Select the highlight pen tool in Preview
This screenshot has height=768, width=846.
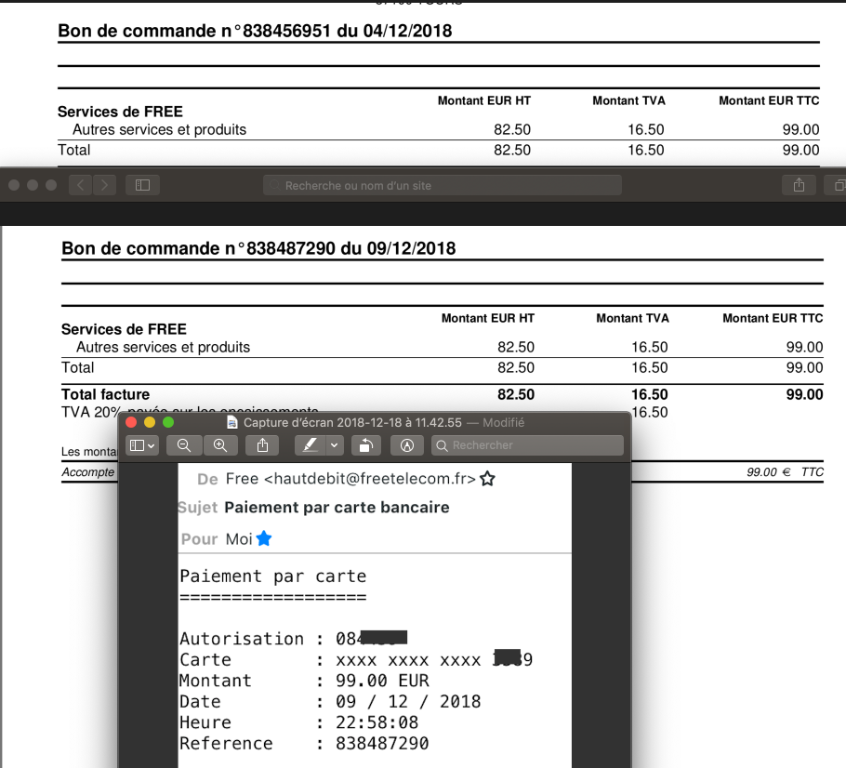tap(309, 445)
